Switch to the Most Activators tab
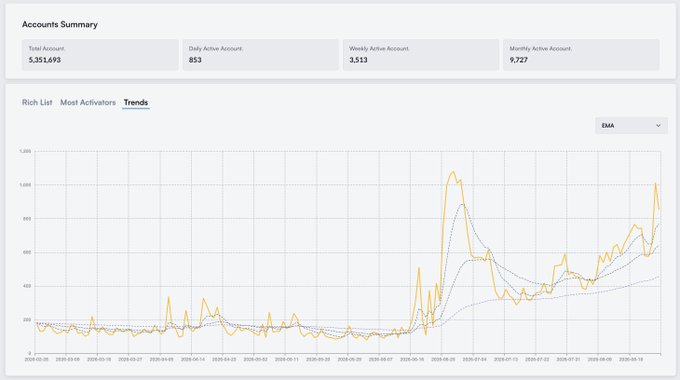Image resolution: width=680 pixels, height=380 pixels. tap(88, 102)
